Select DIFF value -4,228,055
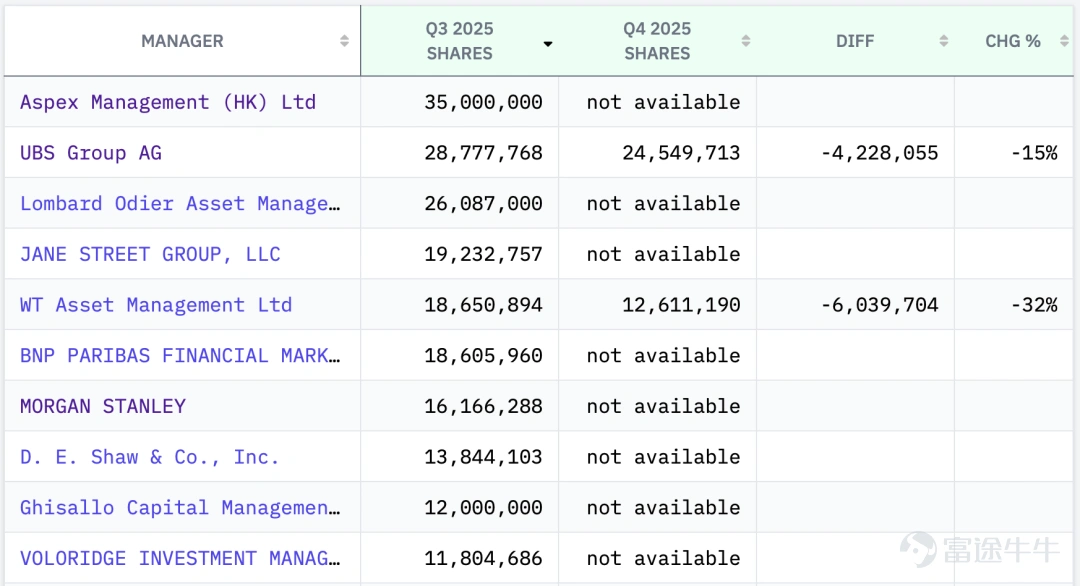 coord(880,153)
